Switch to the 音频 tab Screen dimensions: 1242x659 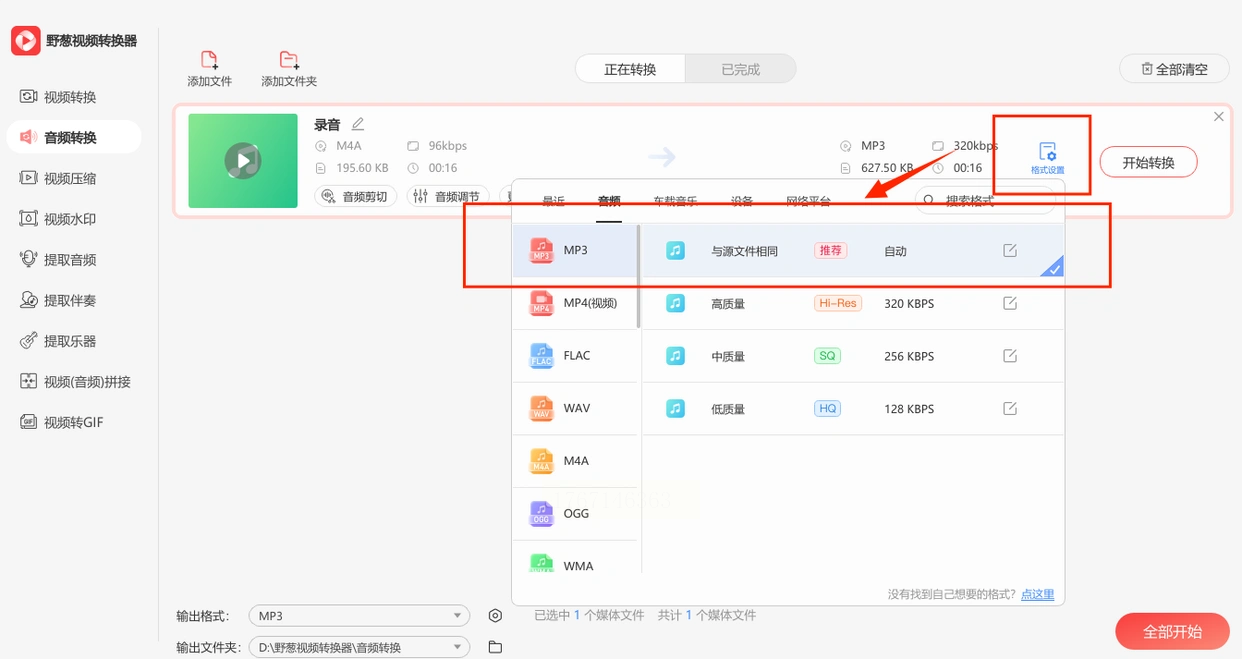[609, 201]
